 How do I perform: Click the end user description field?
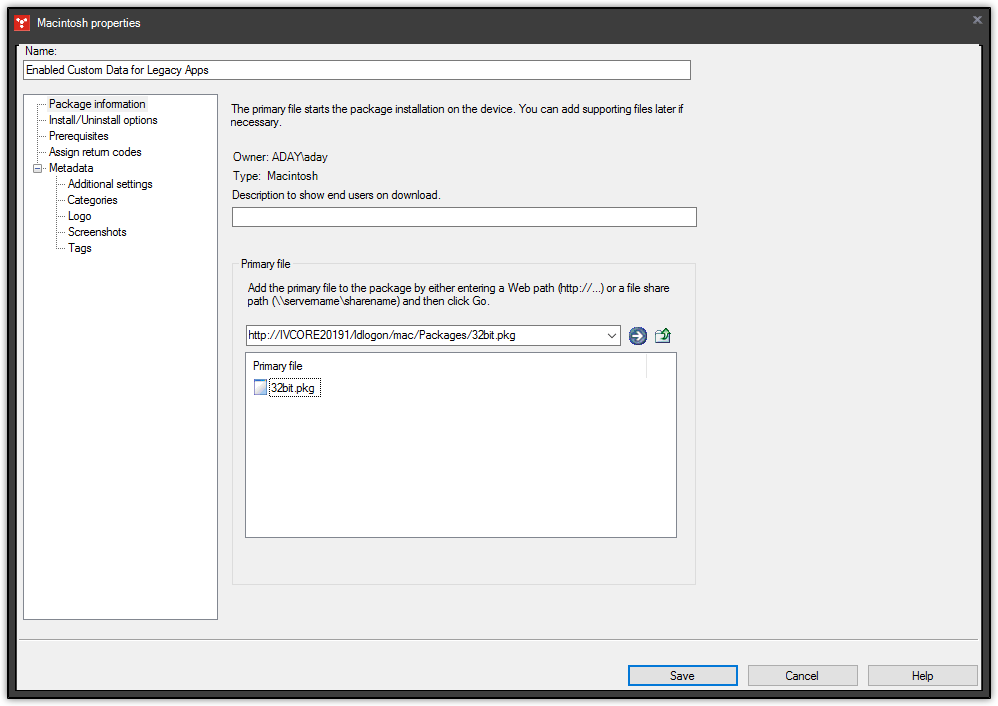(463, 216)
